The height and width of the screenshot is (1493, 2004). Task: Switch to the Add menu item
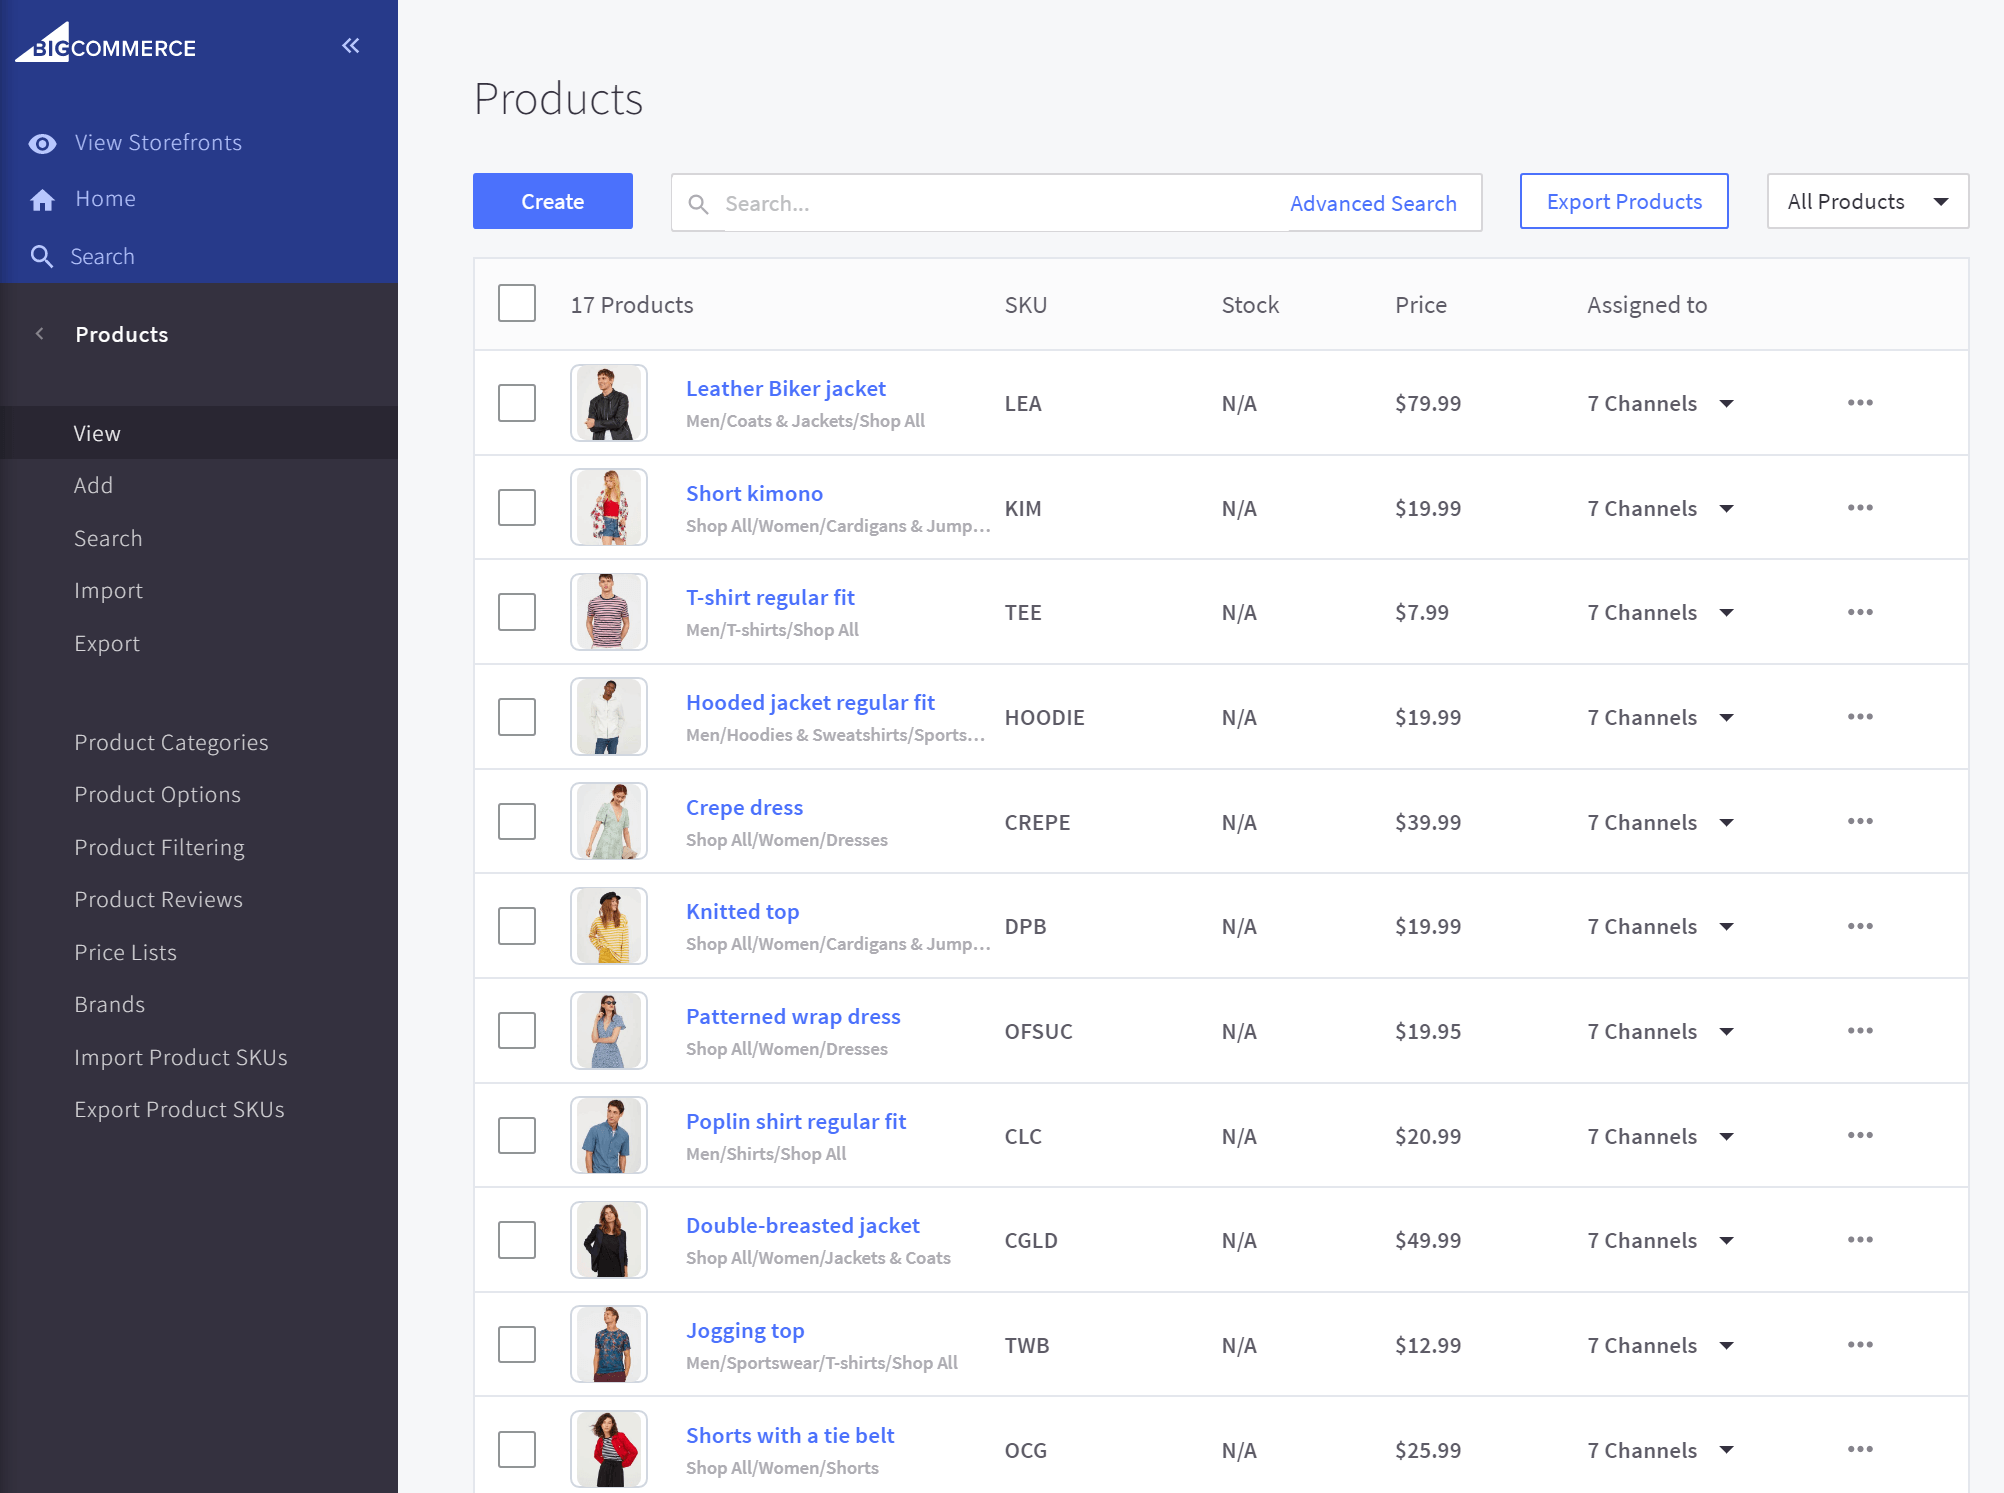click(93, 485)
